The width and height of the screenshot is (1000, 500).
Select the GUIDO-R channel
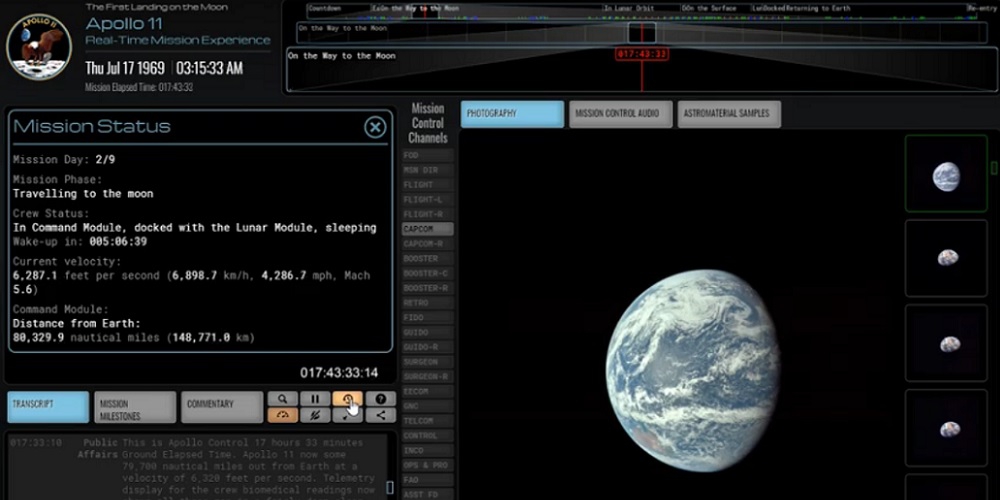tap(428, 347)
